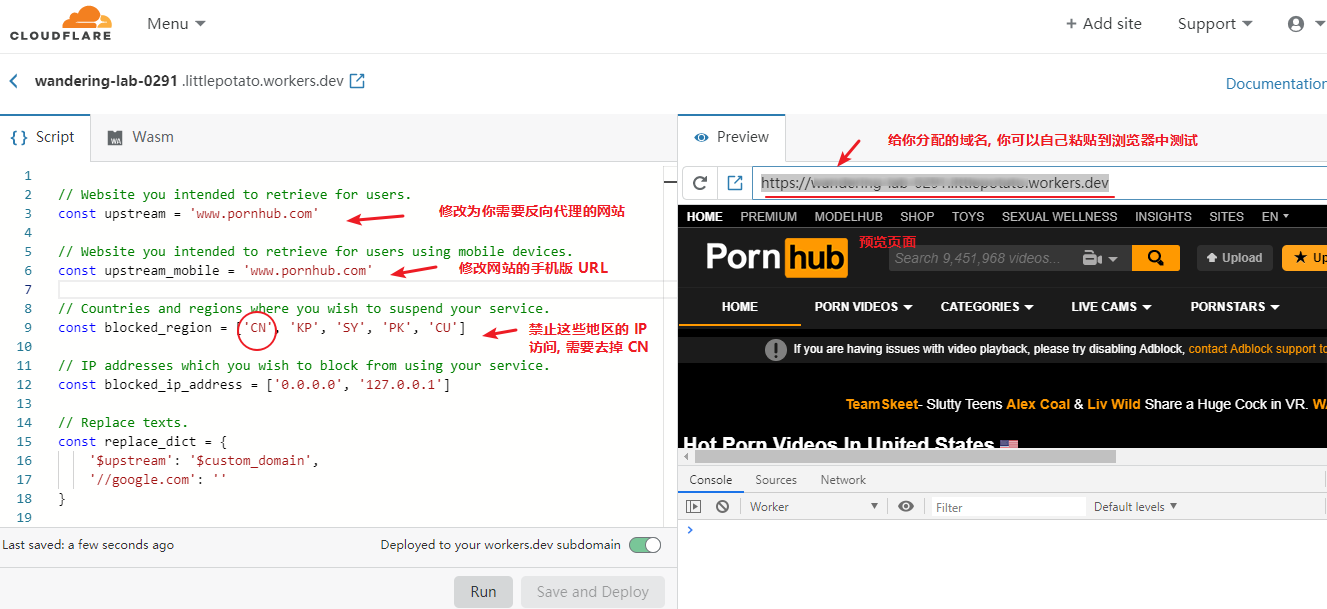Click wandering-lab-0291 worker name
The width and height of the screenshot is (1327, 609).
click(106, 81)
